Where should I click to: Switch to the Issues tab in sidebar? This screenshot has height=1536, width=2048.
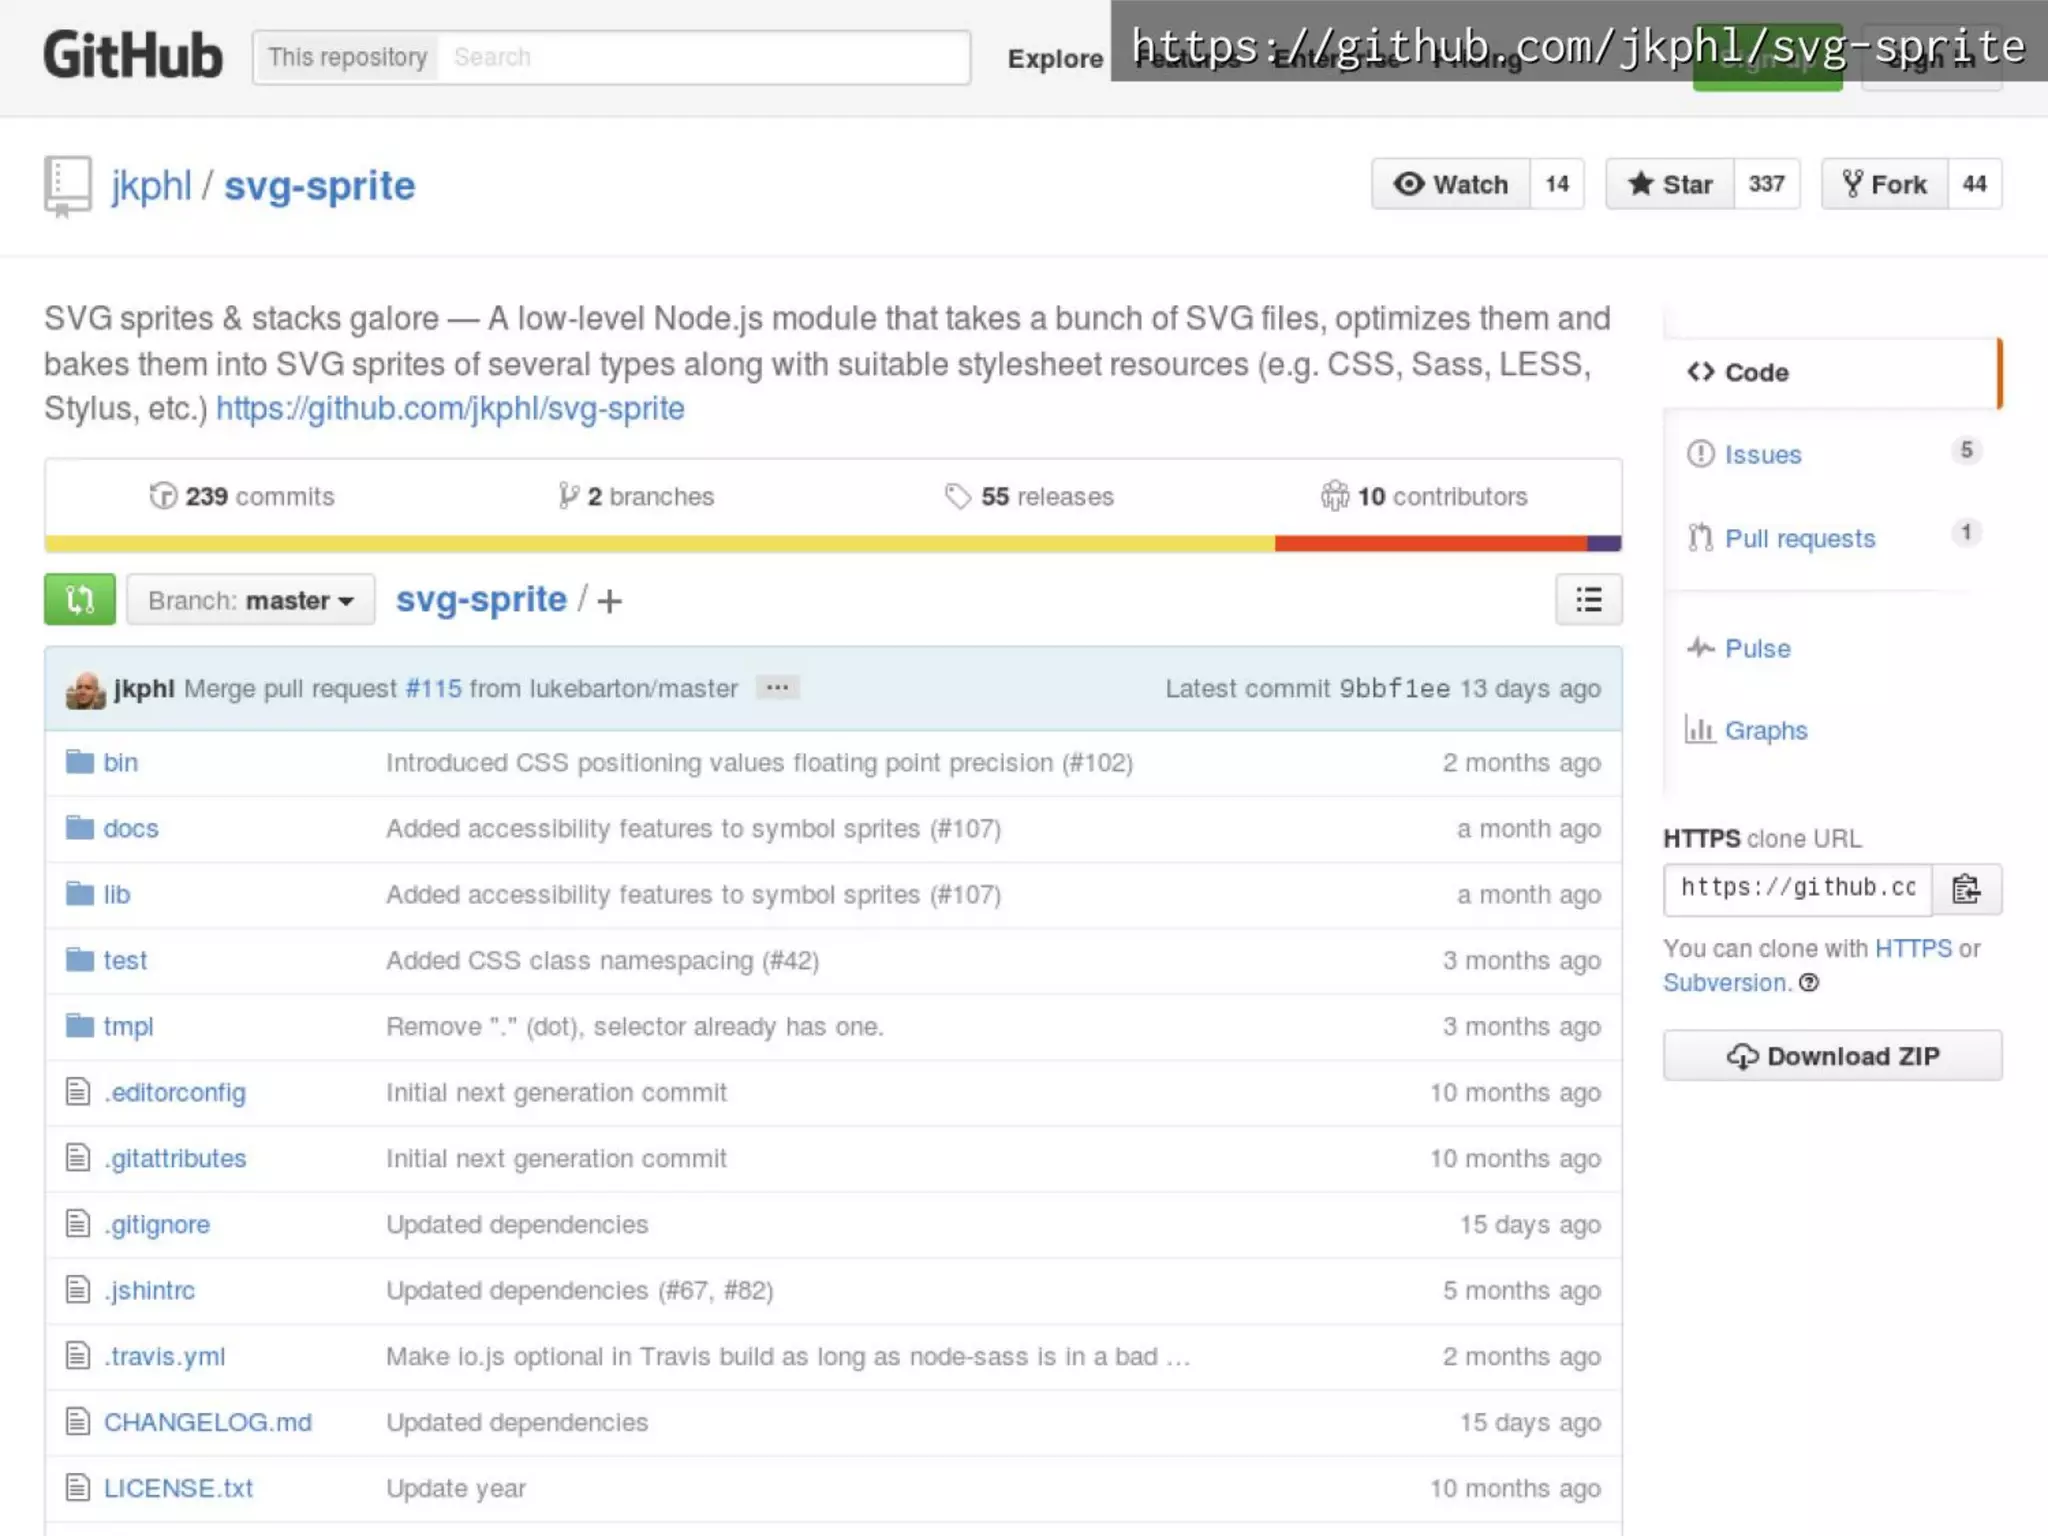point(1762,455)
